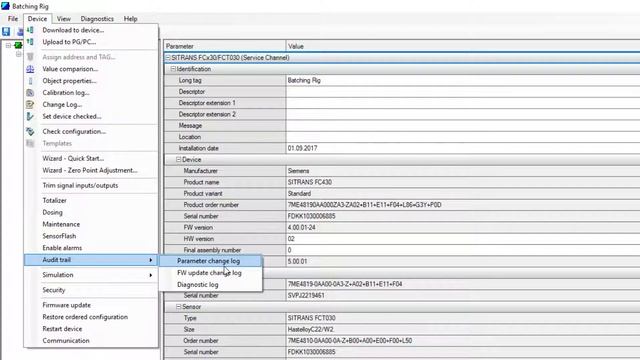Choose Download to device...
640x360 pixels.
click(x=73, y=30)
